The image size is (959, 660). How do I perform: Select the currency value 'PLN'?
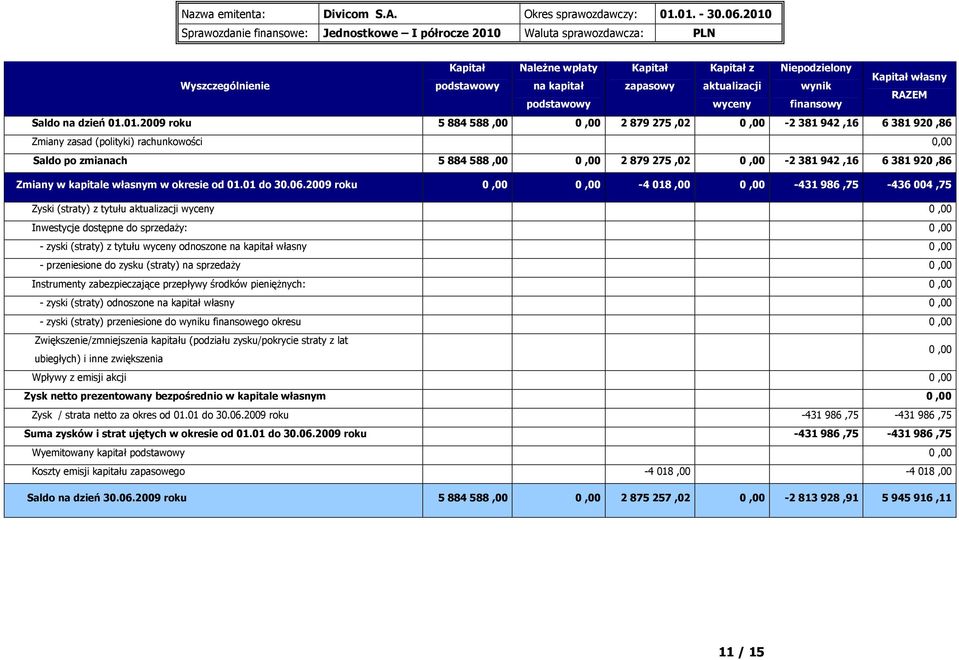(x=704, y=33)
